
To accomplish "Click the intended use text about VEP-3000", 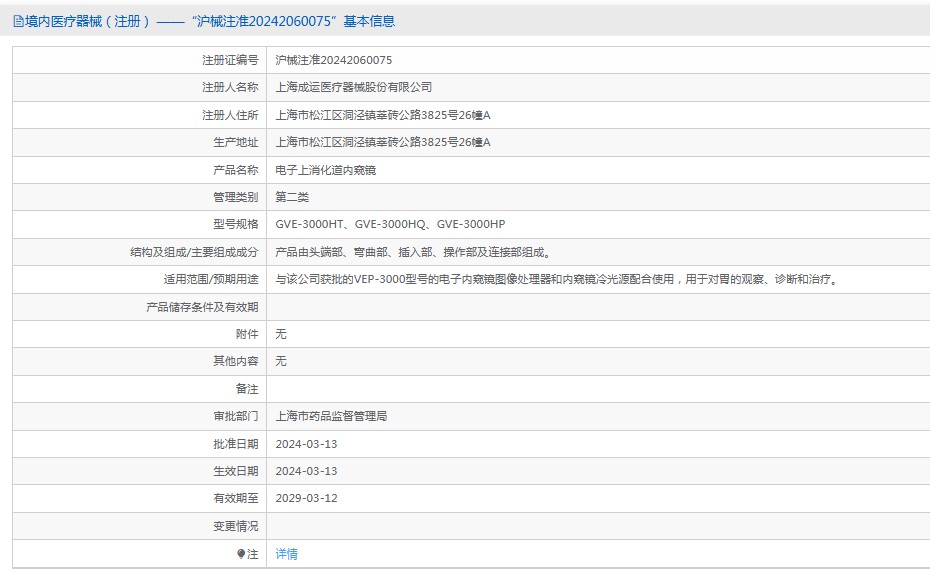I will (x=558, y=279).
